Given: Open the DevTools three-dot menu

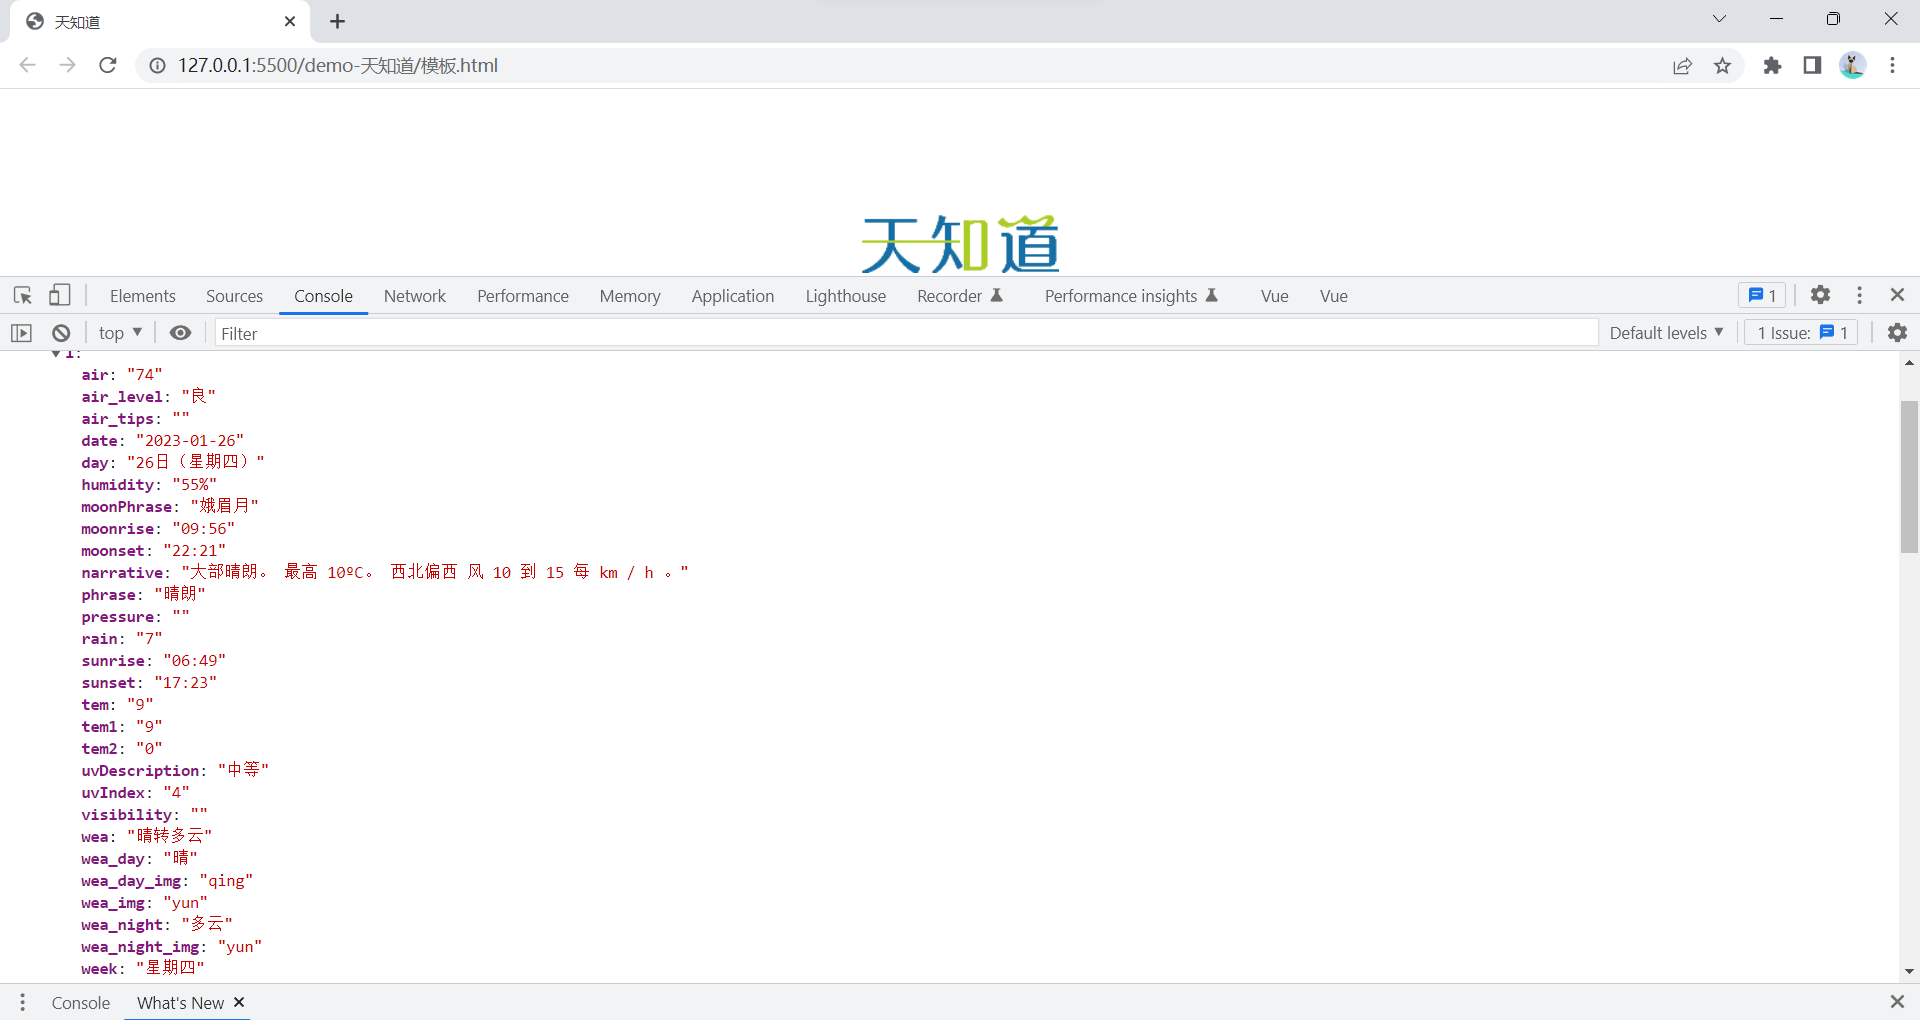Looking at the screenshot, I should 1859,295.
